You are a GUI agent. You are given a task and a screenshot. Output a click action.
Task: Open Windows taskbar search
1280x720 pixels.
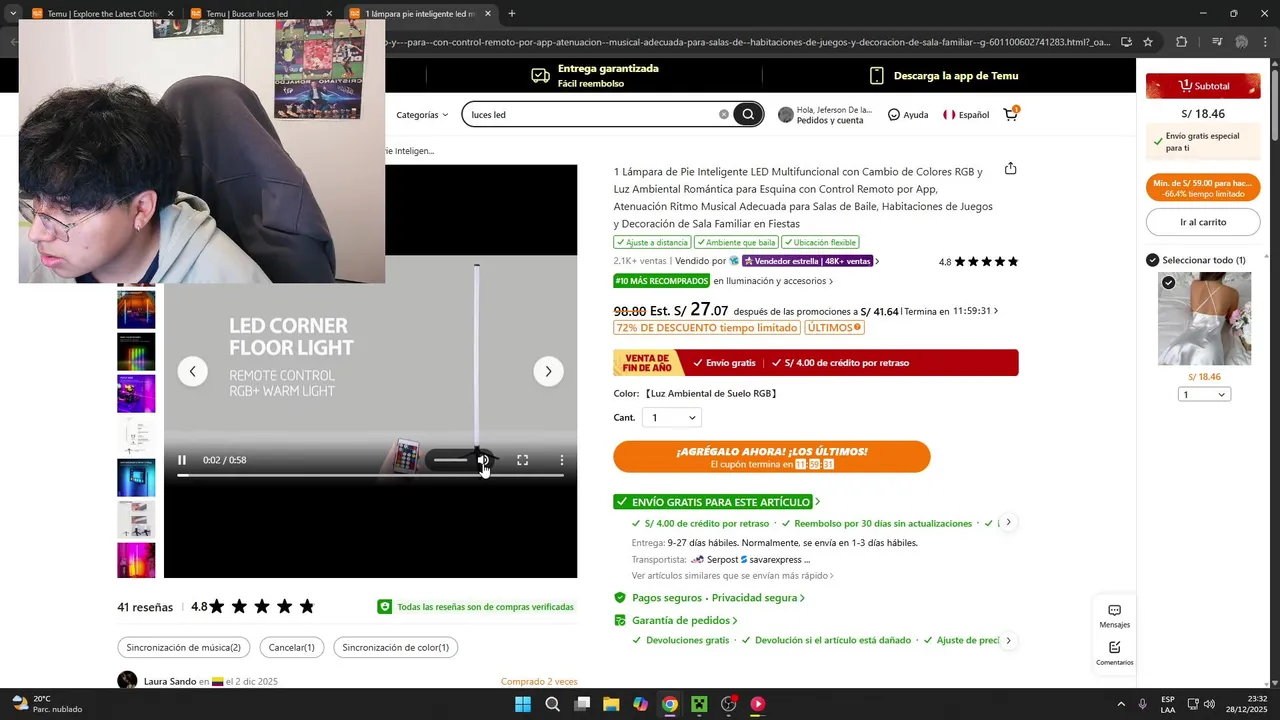pos(552,704)
